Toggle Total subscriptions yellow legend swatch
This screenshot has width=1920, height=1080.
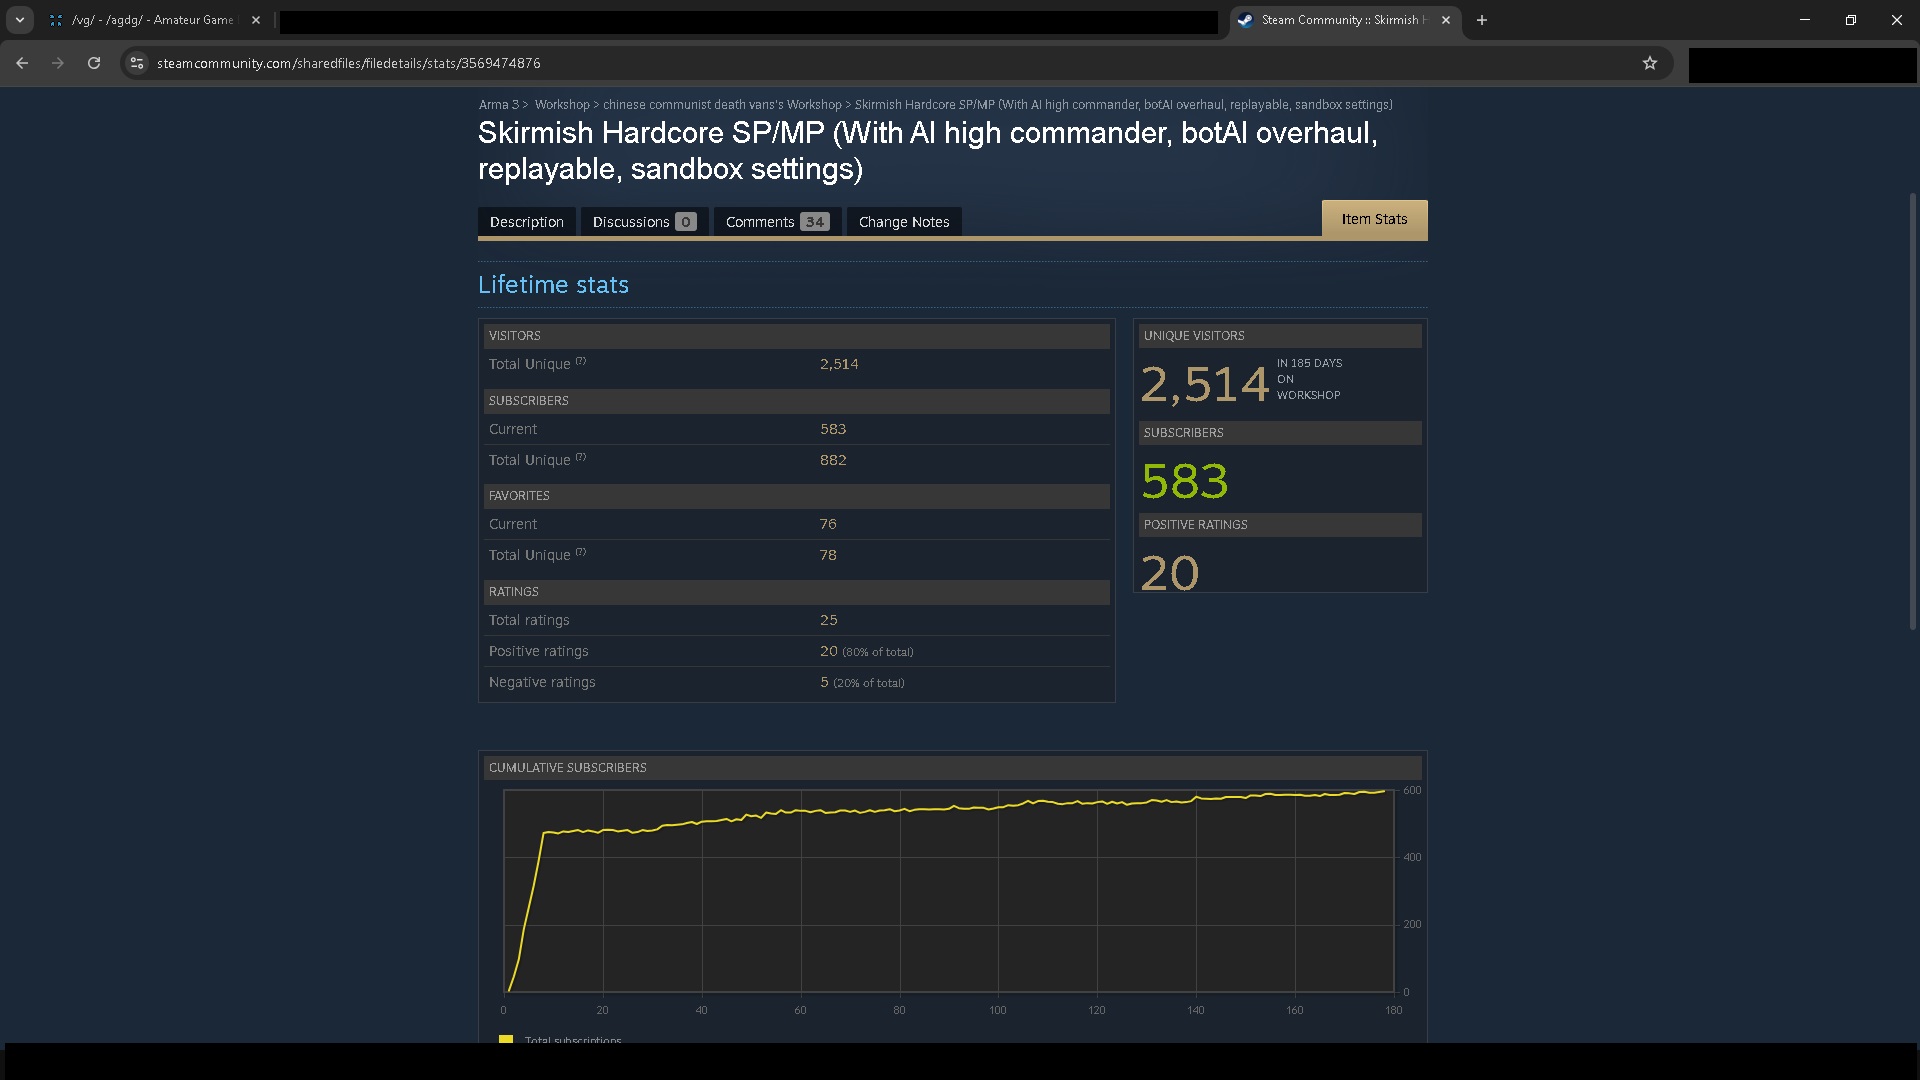coord(506,1039)
